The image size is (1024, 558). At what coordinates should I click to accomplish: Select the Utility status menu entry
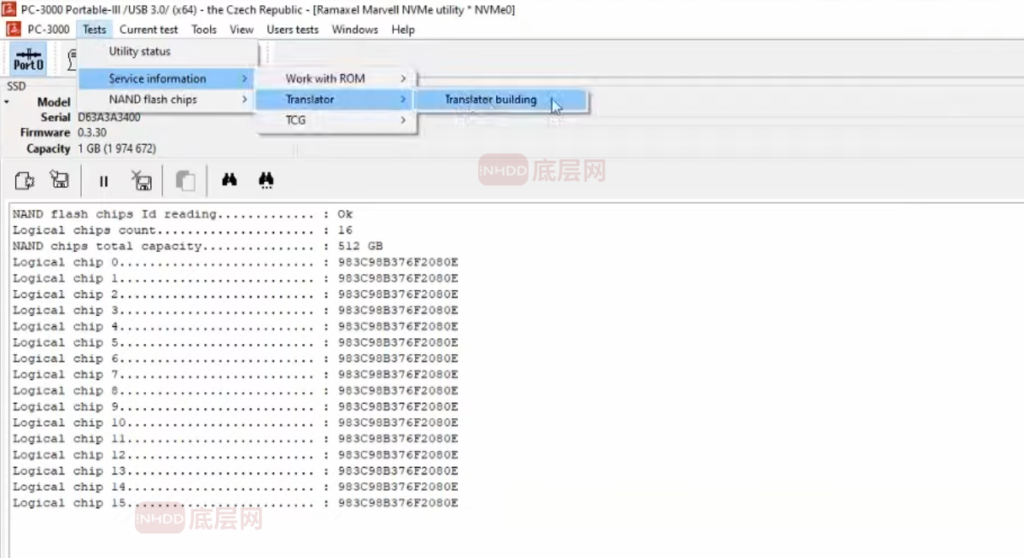click(167, 51)
